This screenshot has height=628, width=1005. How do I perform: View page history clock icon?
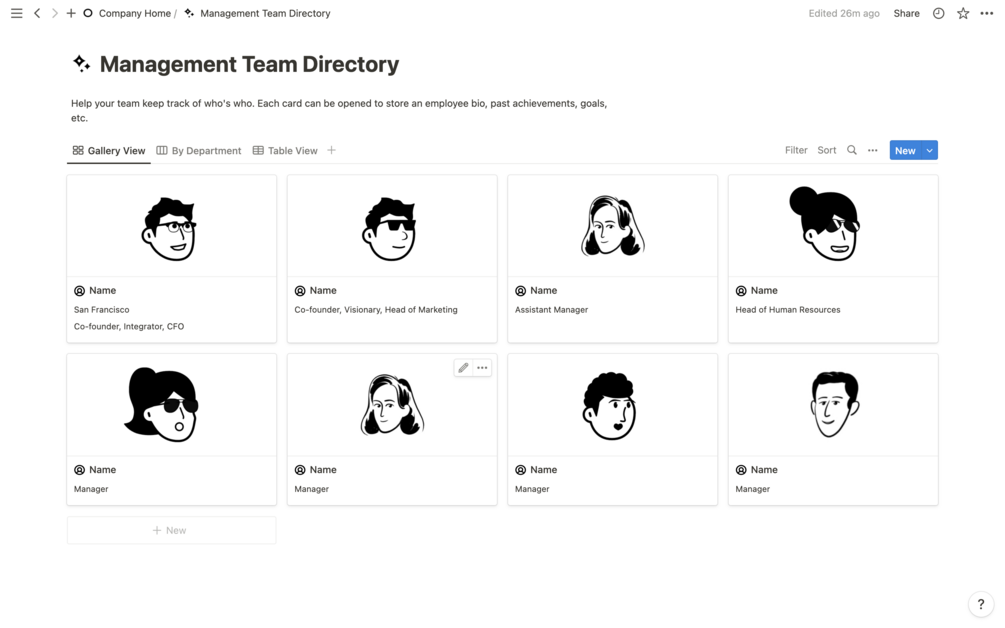[x=938, y=13]
